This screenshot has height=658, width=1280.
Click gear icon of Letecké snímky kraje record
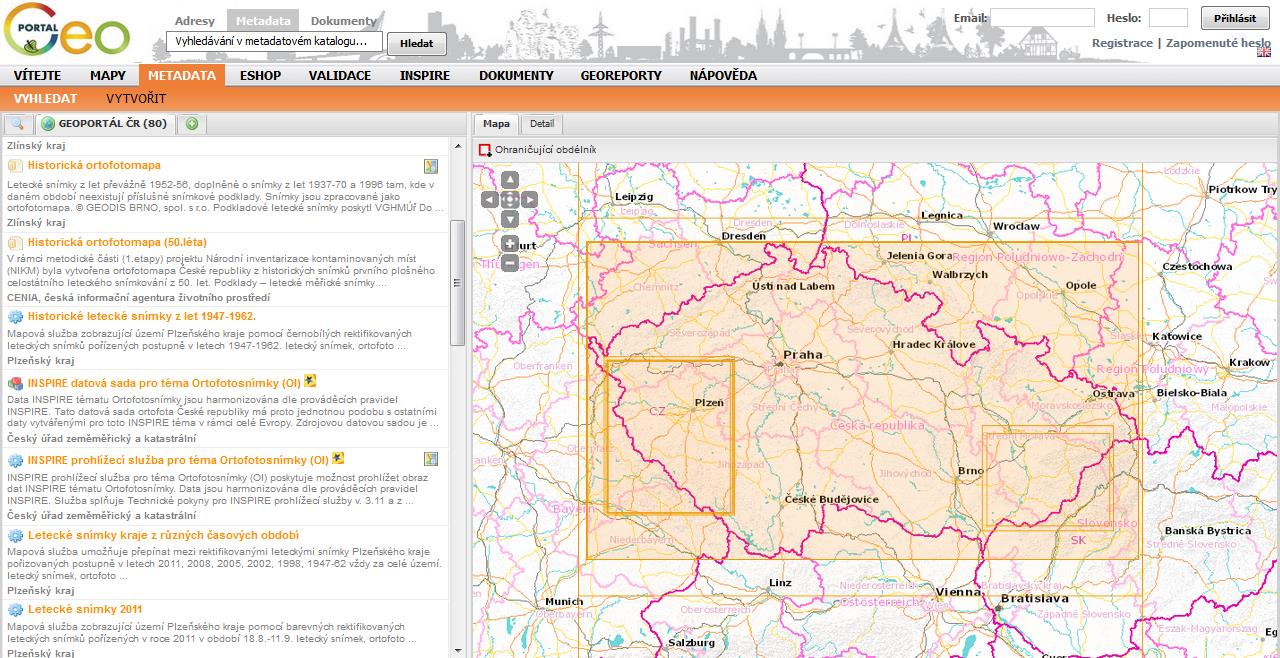(x=15, y=536)
